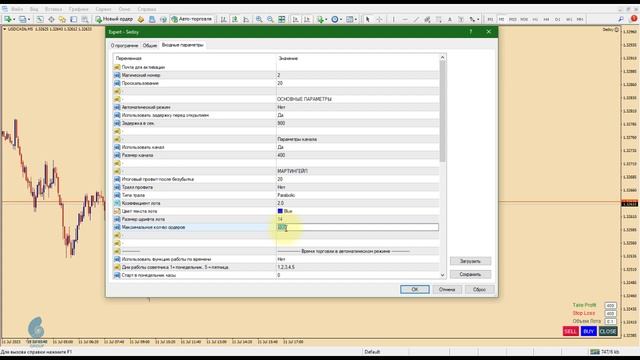Viewport: 640px width, 360px height.
Task: Click the dialog help question mark
Action: (471, 31)
